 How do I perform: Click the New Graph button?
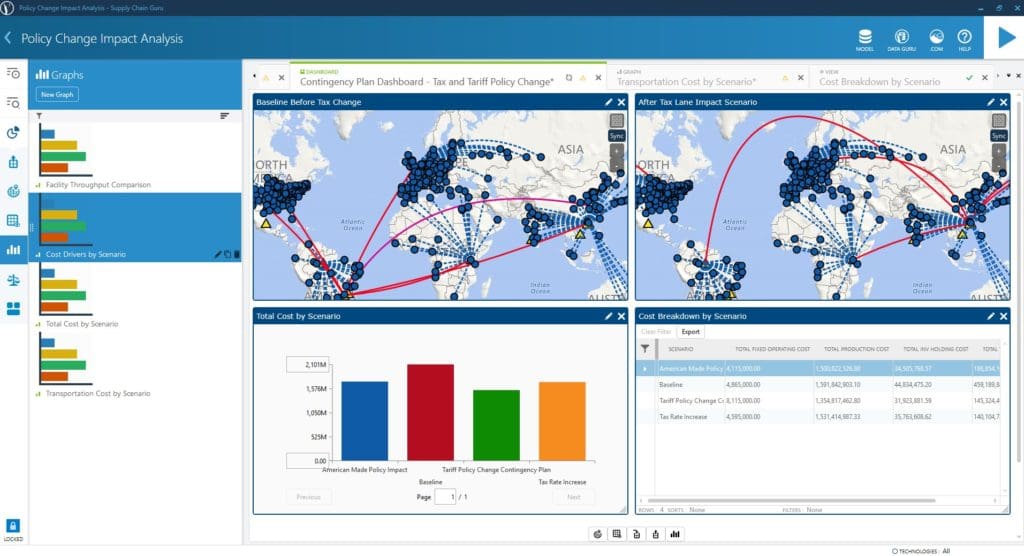pos(57,95)
